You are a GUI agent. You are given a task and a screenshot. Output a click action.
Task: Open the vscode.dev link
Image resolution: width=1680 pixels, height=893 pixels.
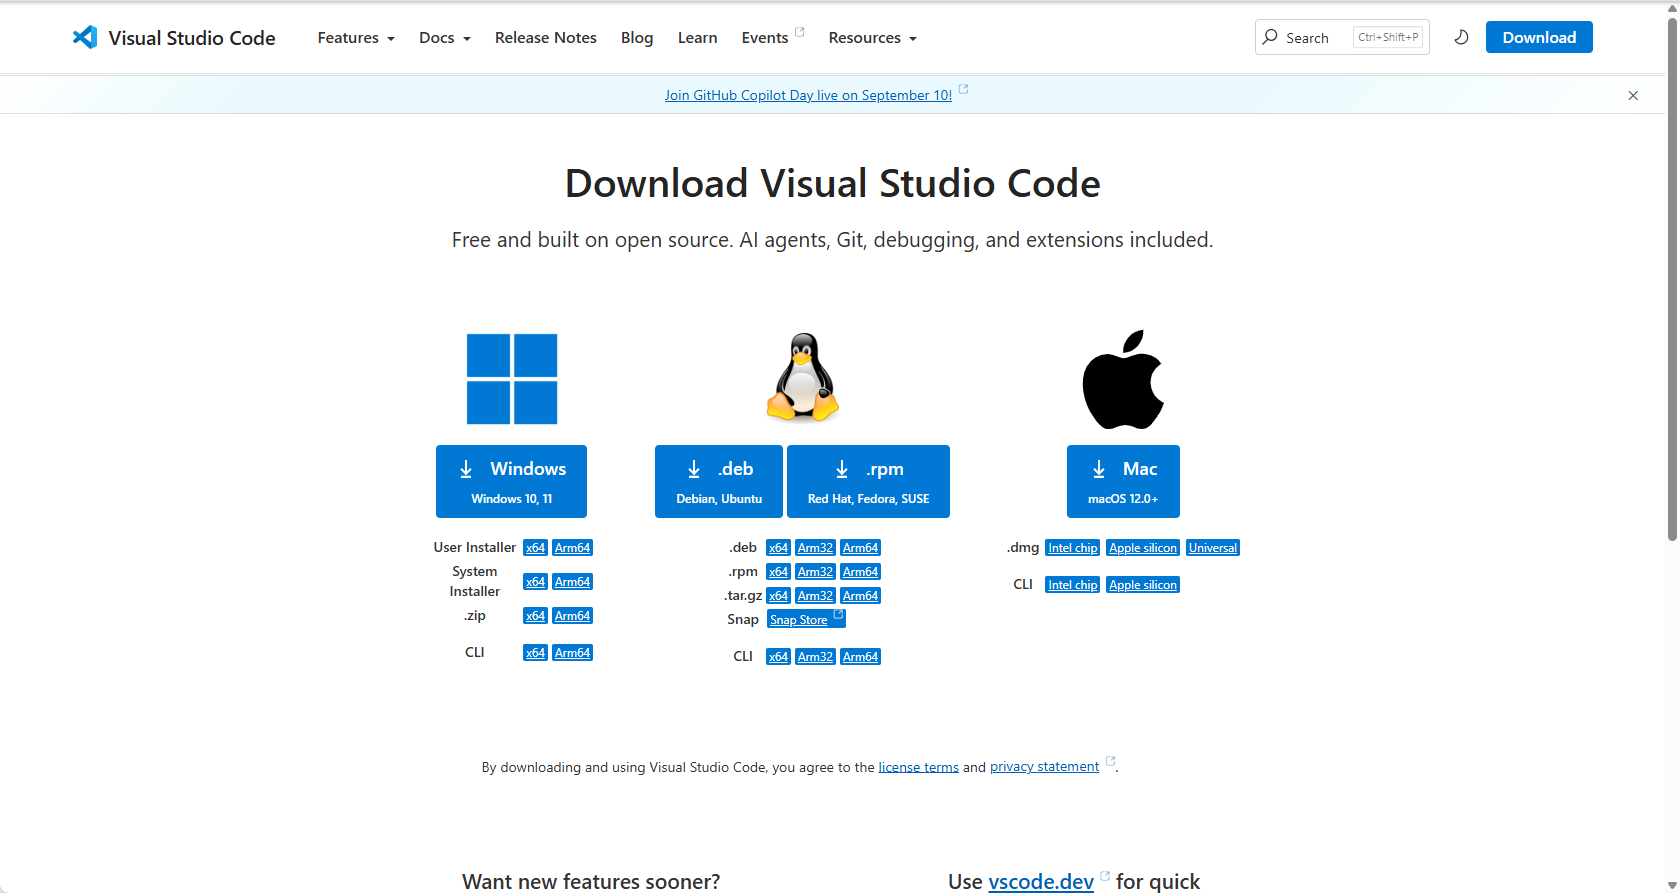pyautogui.click(x=1041, y=881)
